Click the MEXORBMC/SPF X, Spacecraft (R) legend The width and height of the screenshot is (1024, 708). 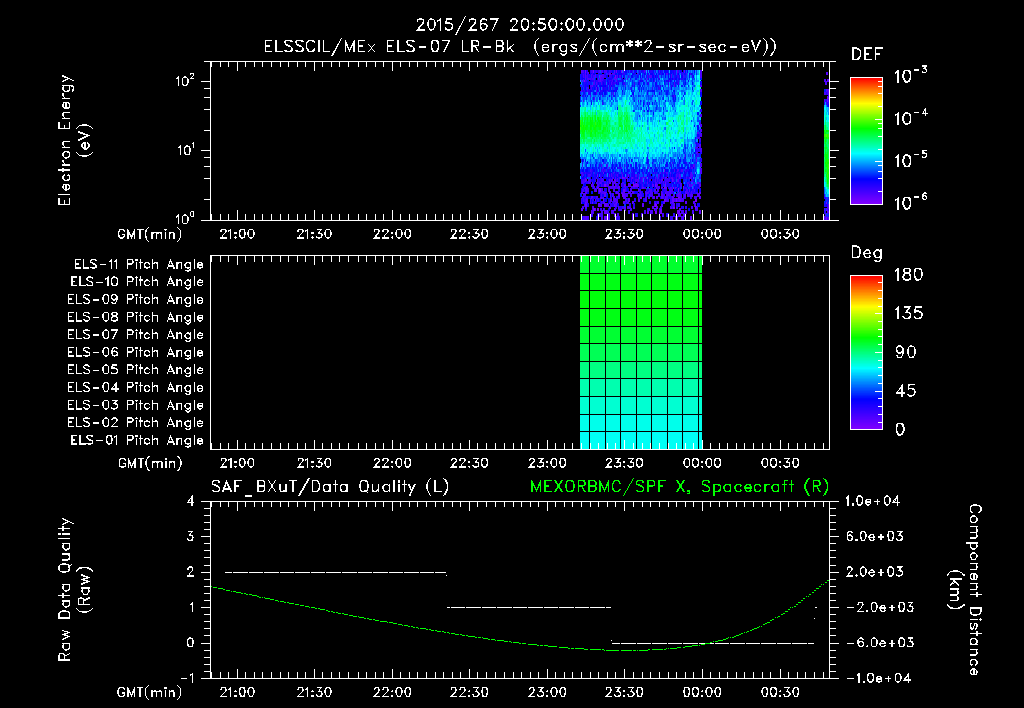click(679, 487)
